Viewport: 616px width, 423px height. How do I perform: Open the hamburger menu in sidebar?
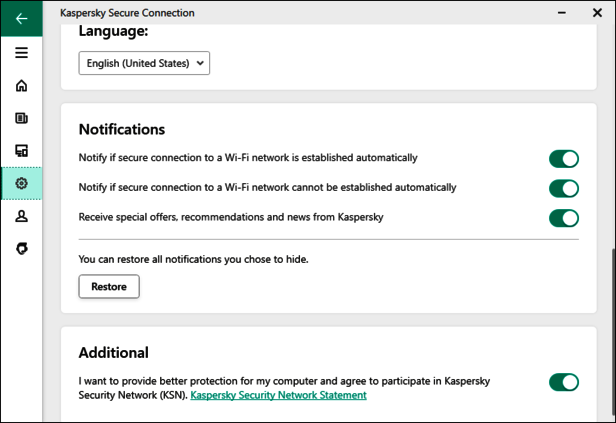click(21, 53)
